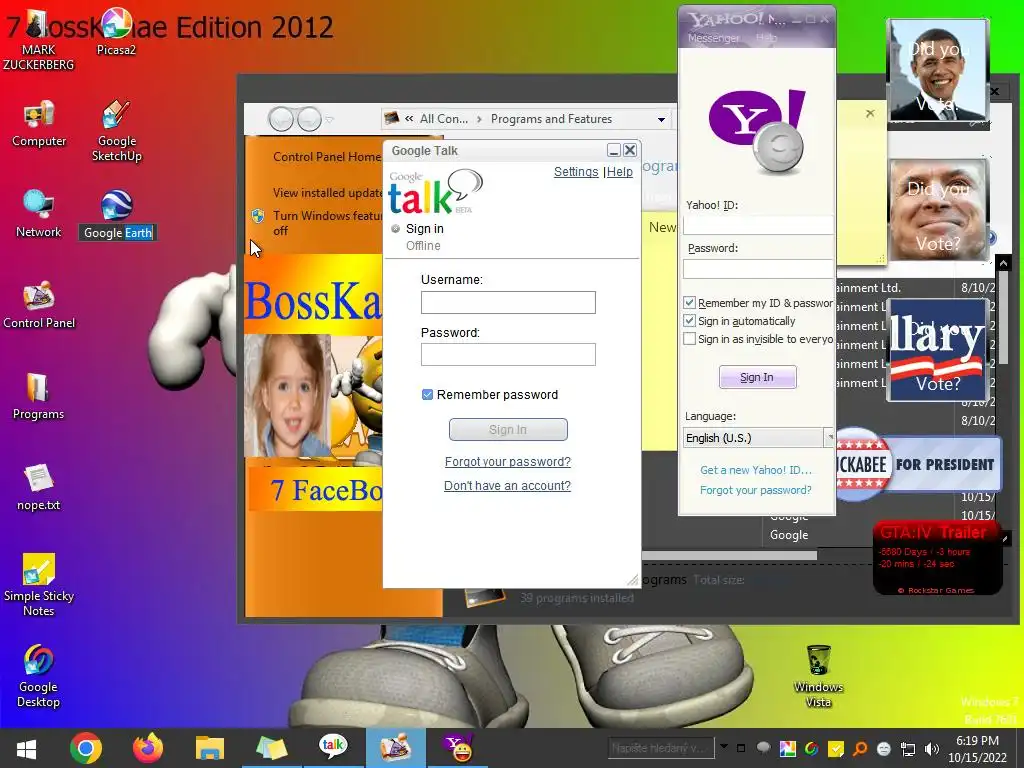The height and width of the screenshot is (768, 1024).
Task: Launch Chrome from the taskbar
Action: click(x=86, y=748)
